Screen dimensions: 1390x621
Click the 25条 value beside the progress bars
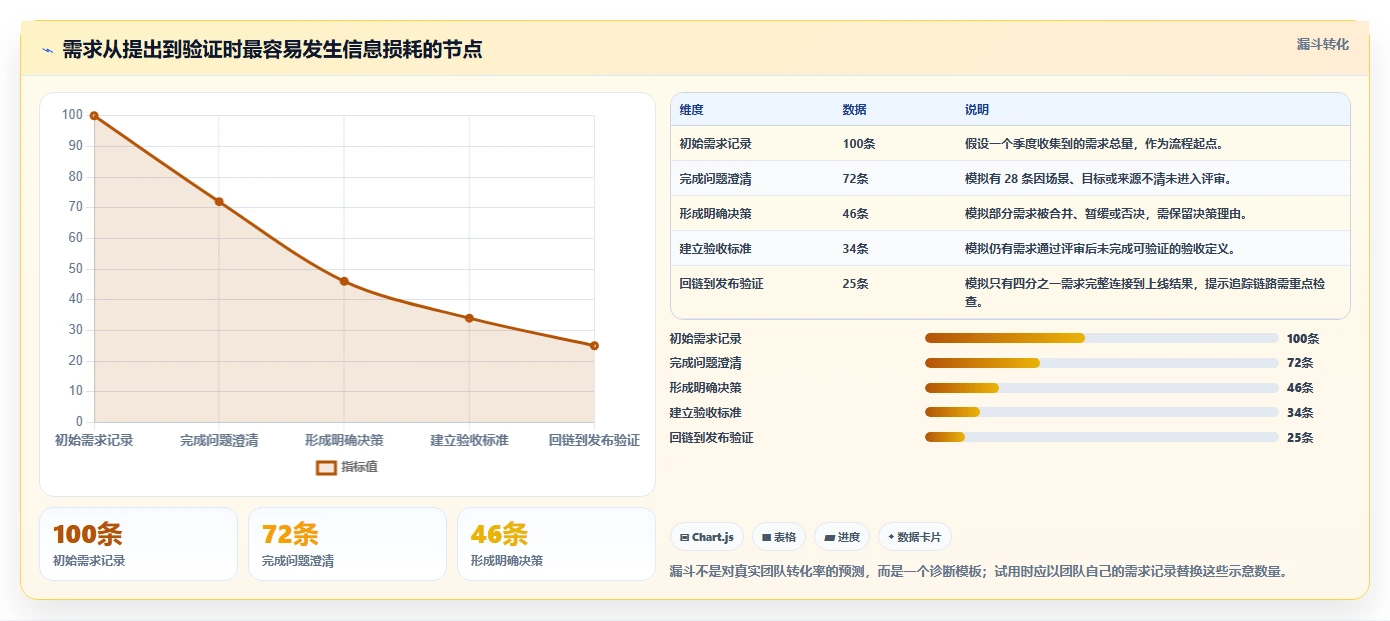tap(1300, 438)
